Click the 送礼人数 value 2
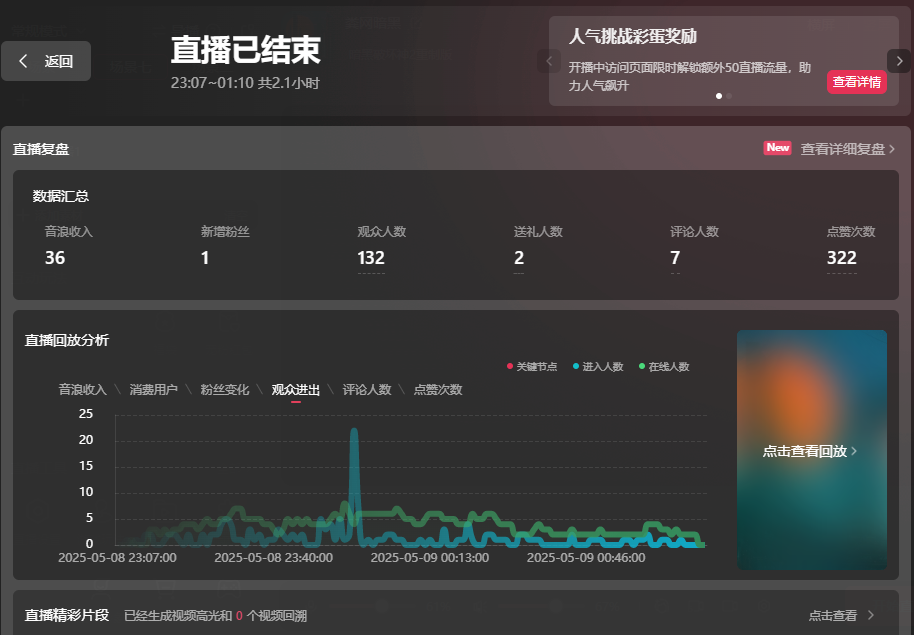Image resolution: width=914 pixels, height=635 pixels. (x=519, y=258)
